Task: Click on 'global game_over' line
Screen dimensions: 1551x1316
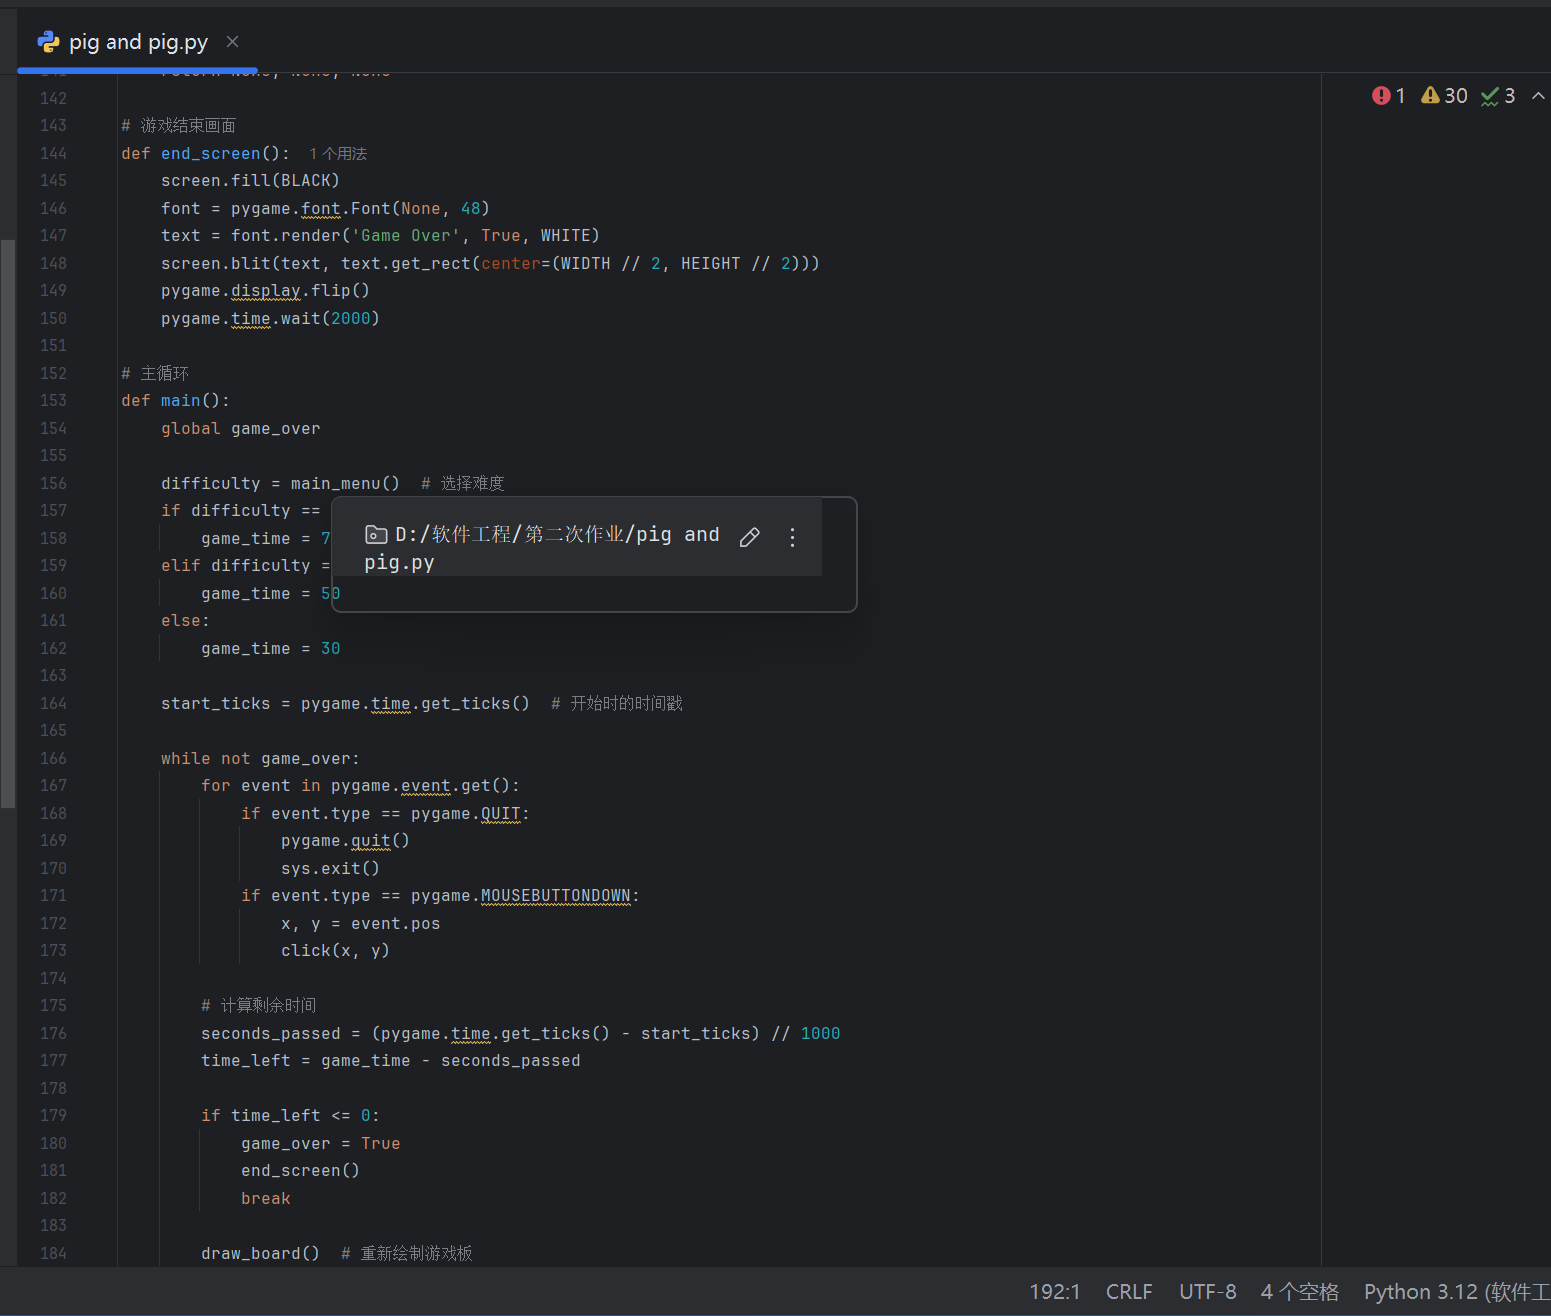Action: point(241,428)
